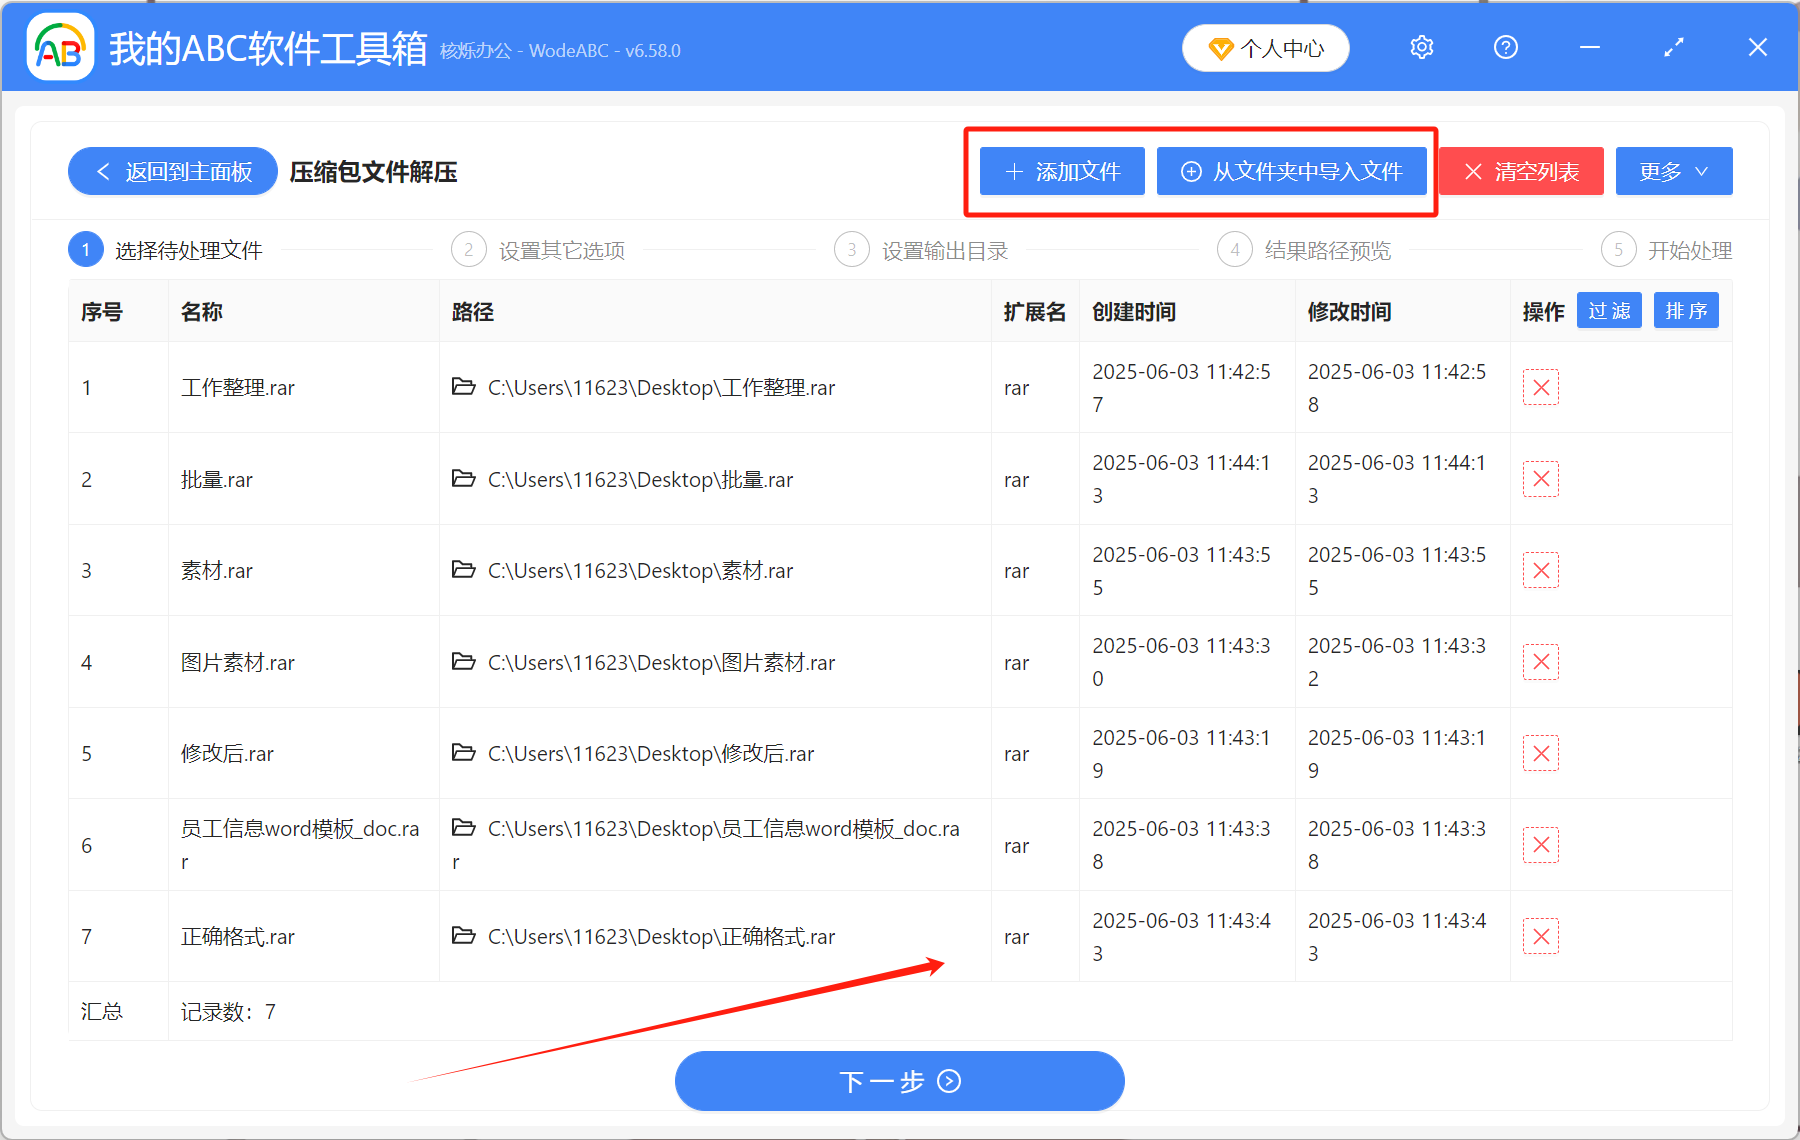Open the 过滤 filter control
The height and width of the screenshot is (1140, 1800).
coord(1609,310)
